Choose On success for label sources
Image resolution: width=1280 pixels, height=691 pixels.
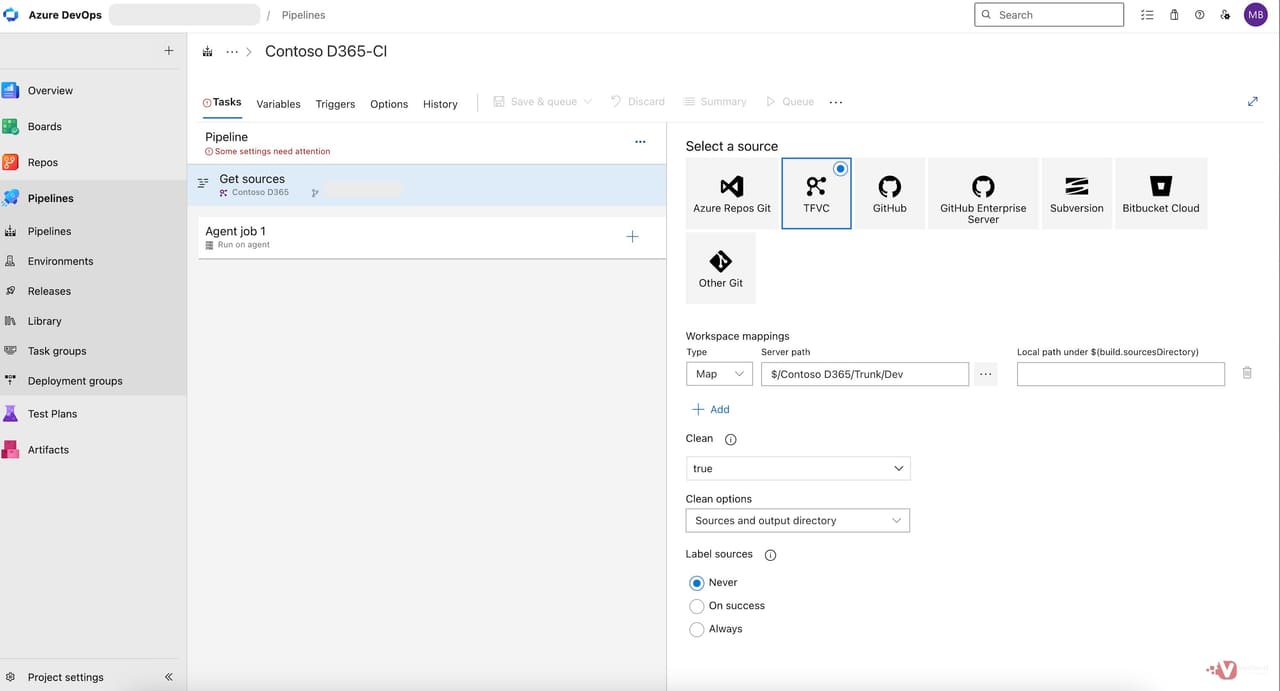(697, 606)
